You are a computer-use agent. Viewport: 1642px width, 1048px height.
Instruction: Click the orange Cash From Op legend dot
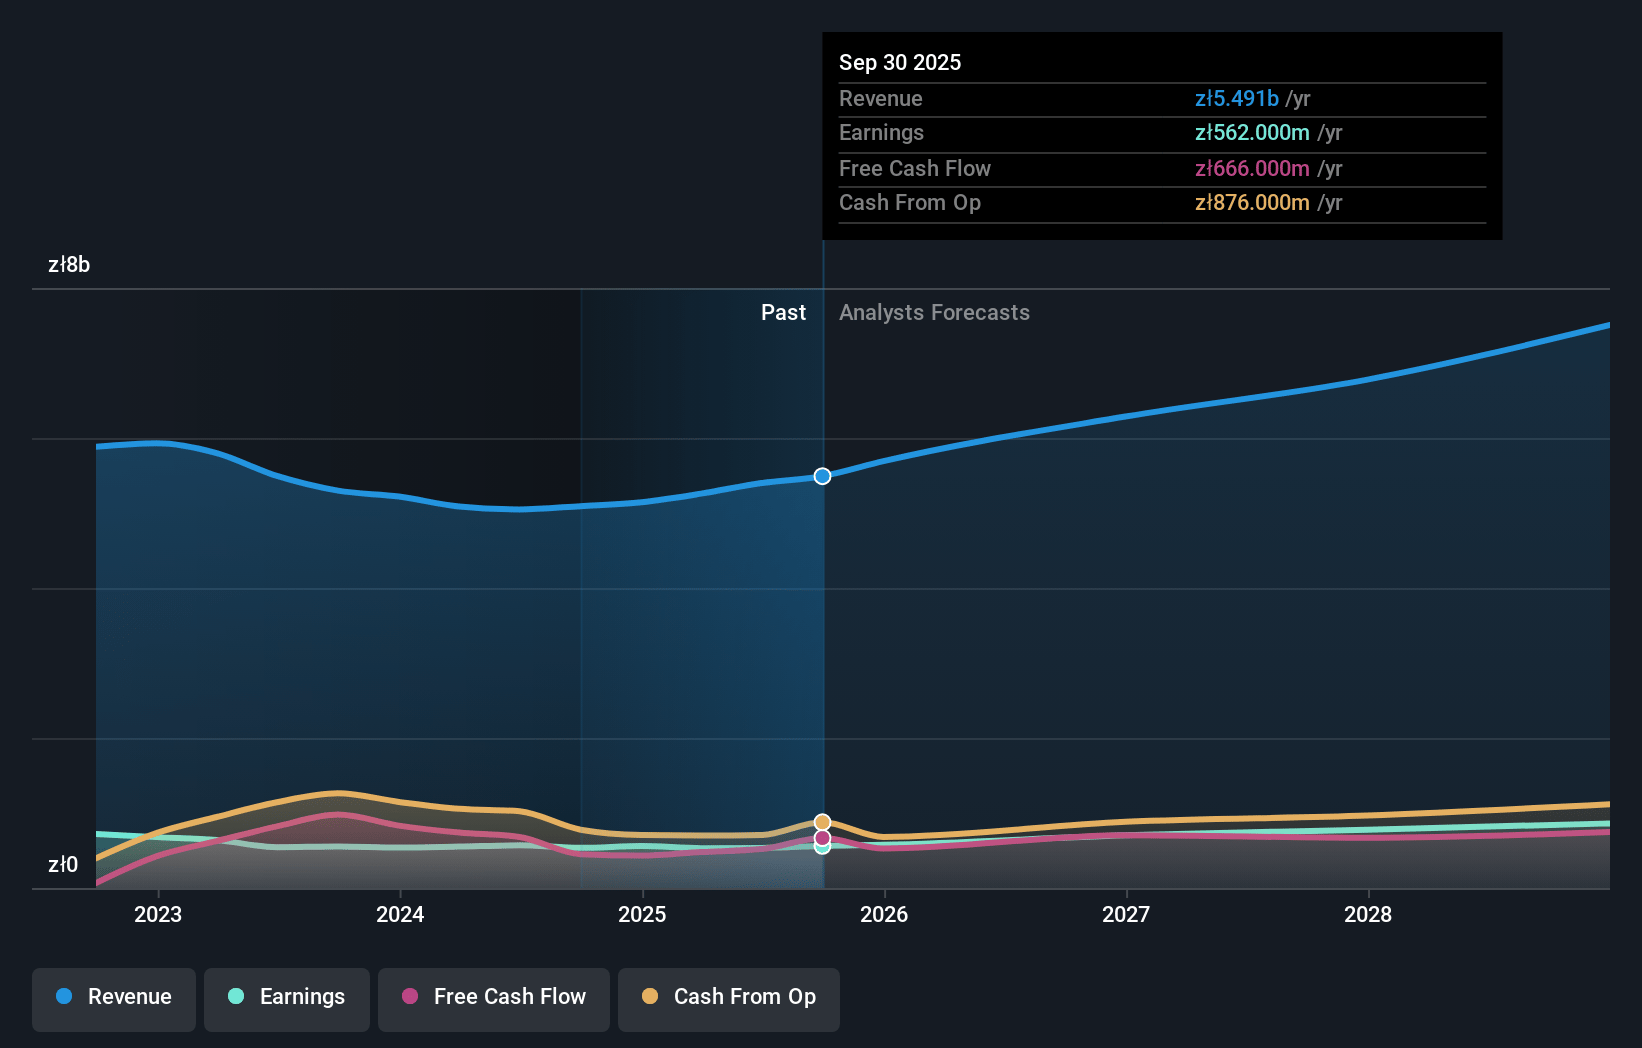[x=650, y=997]
